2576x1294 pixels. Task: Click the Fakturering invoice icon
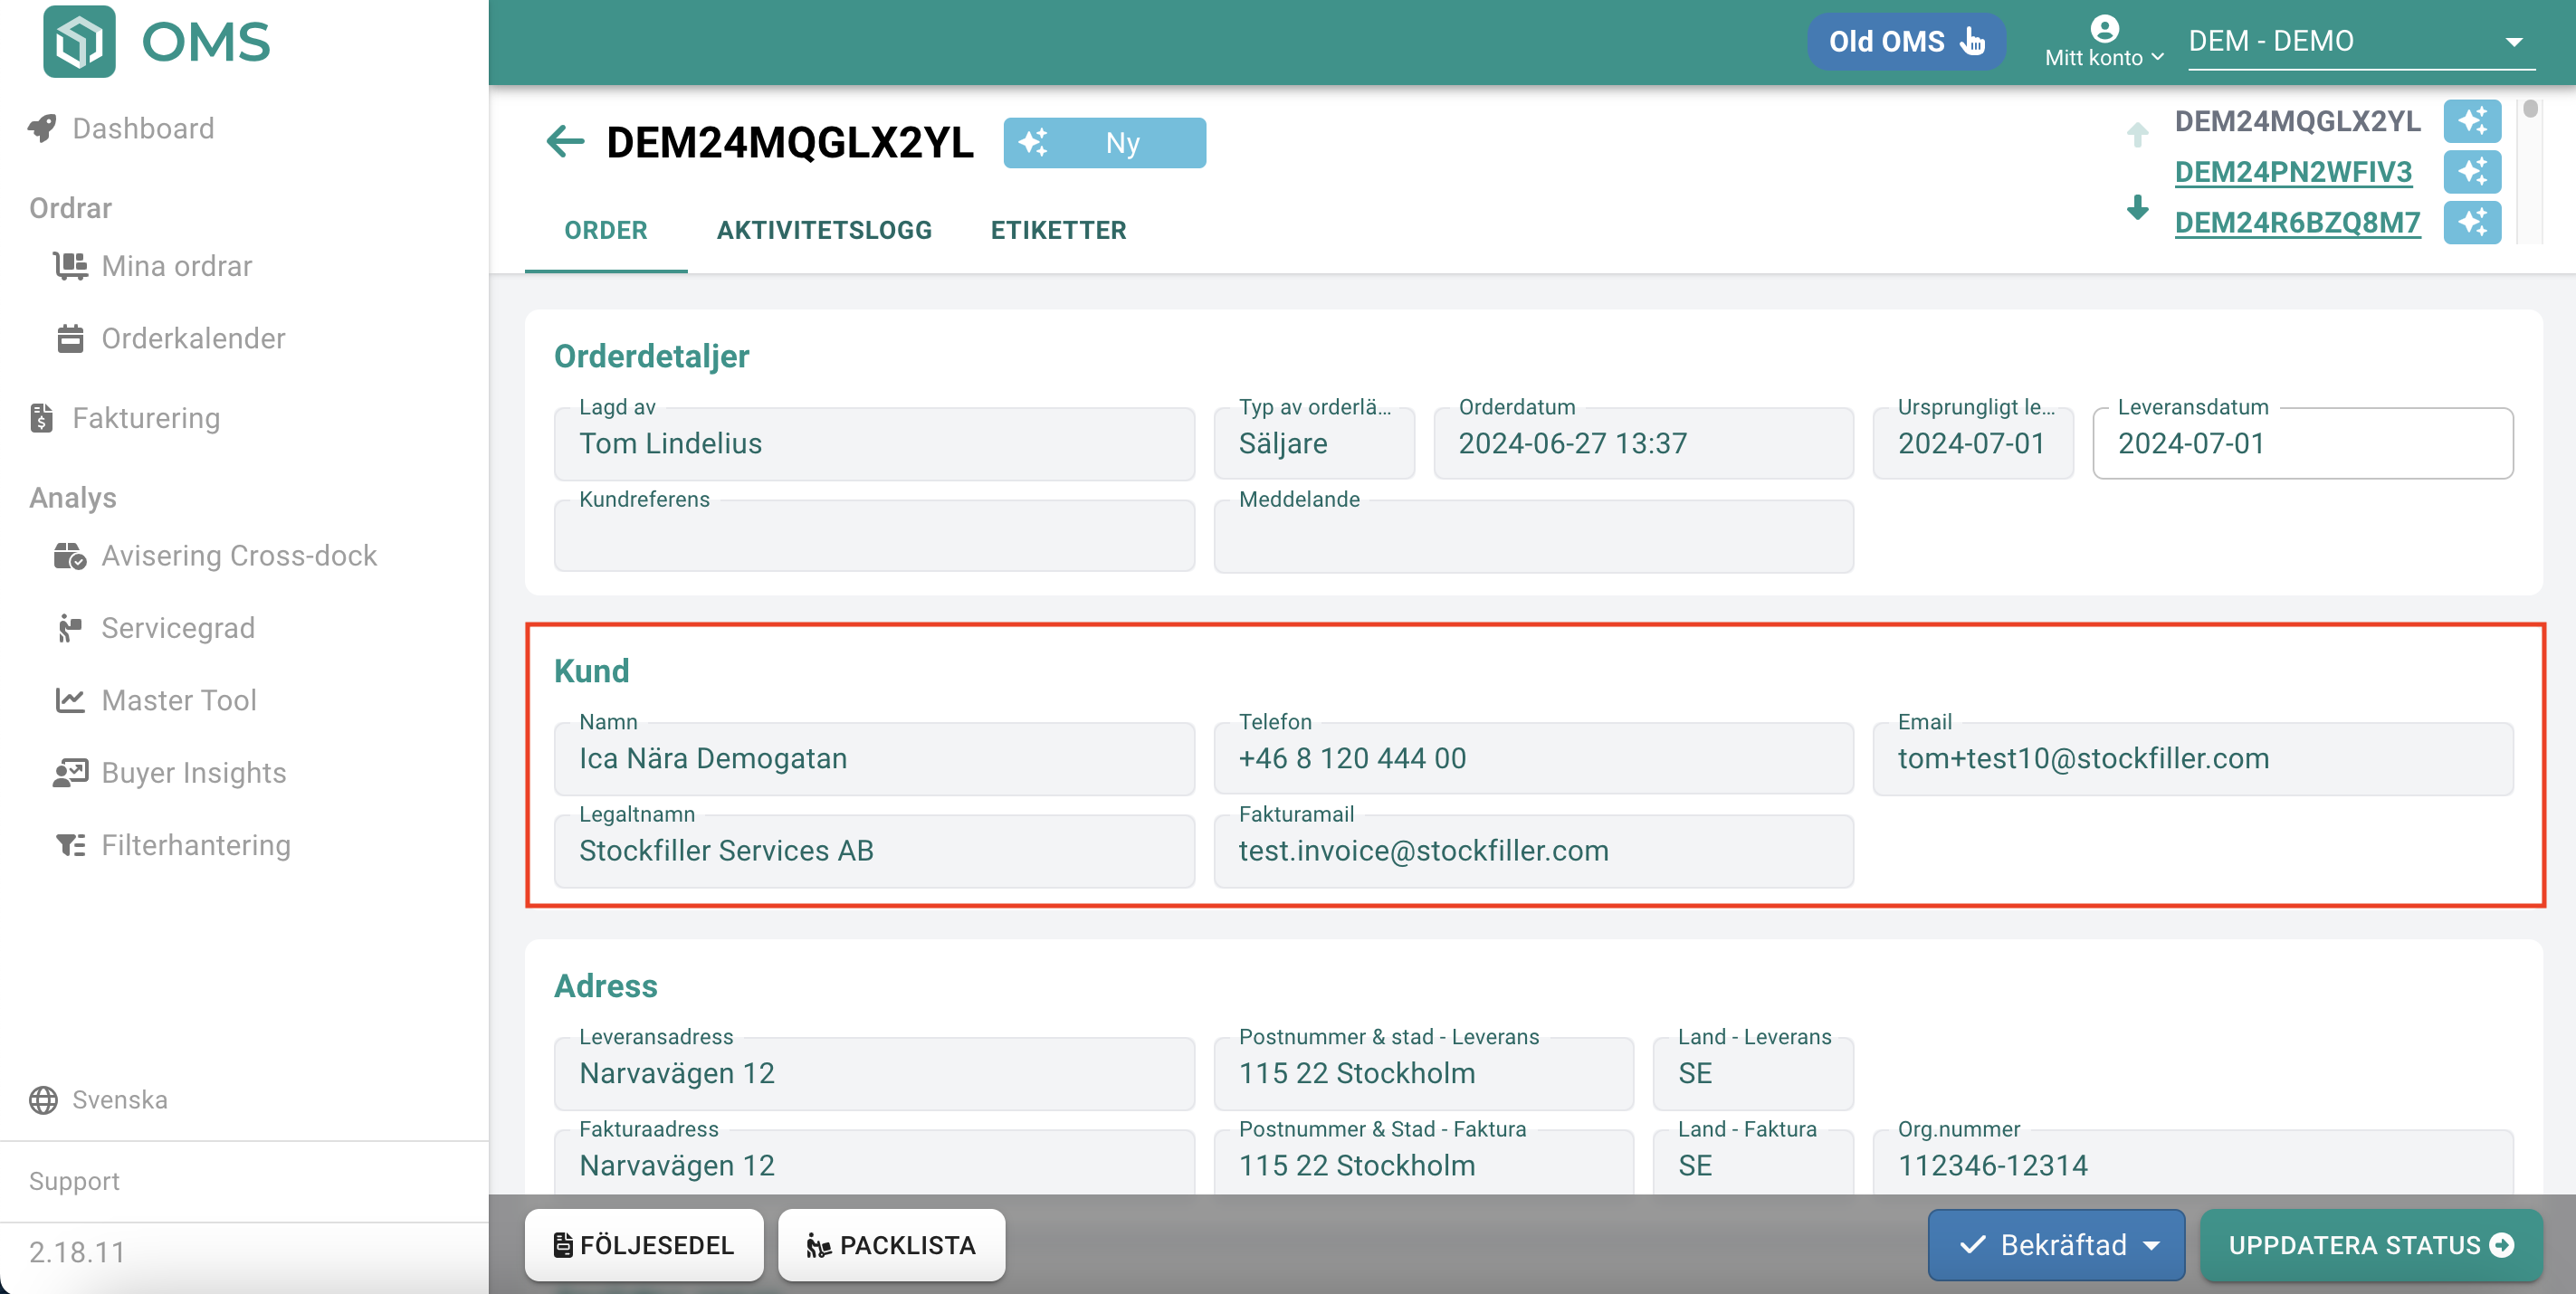(x=41, y=418)
